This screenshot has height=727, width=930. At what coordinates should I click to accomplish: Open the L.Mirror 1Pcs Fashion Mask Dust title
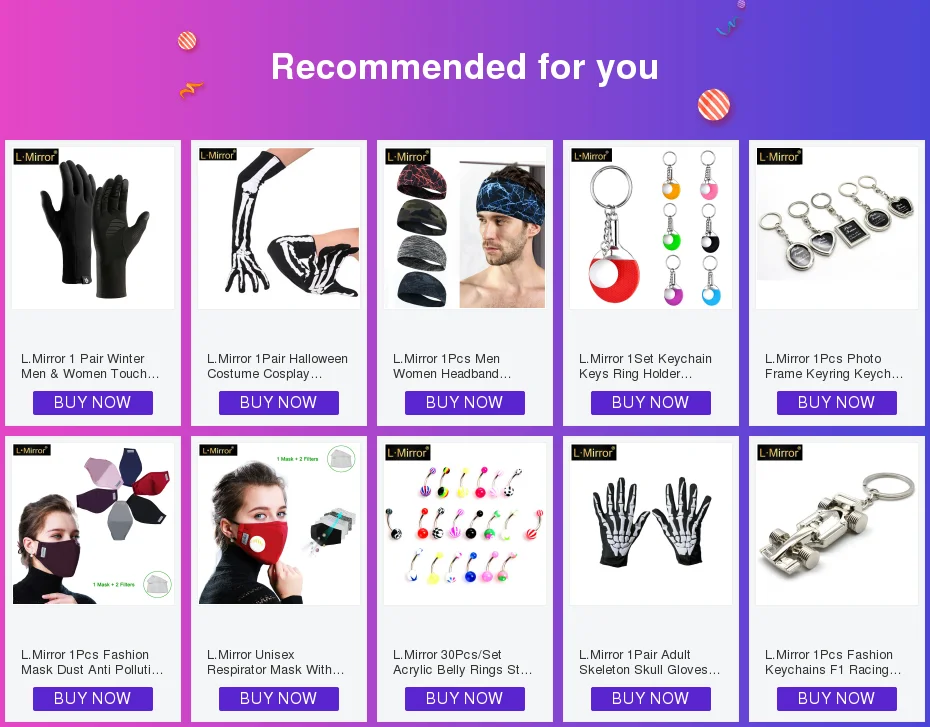[x=92, y=662]
